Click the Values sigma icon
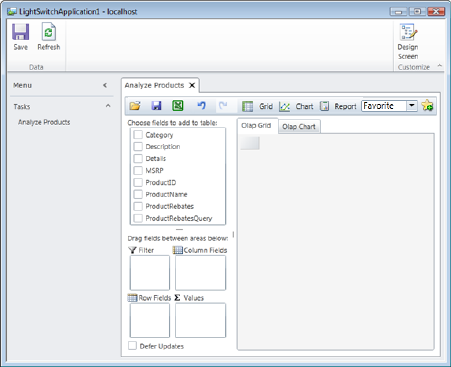 coord(177,298)
